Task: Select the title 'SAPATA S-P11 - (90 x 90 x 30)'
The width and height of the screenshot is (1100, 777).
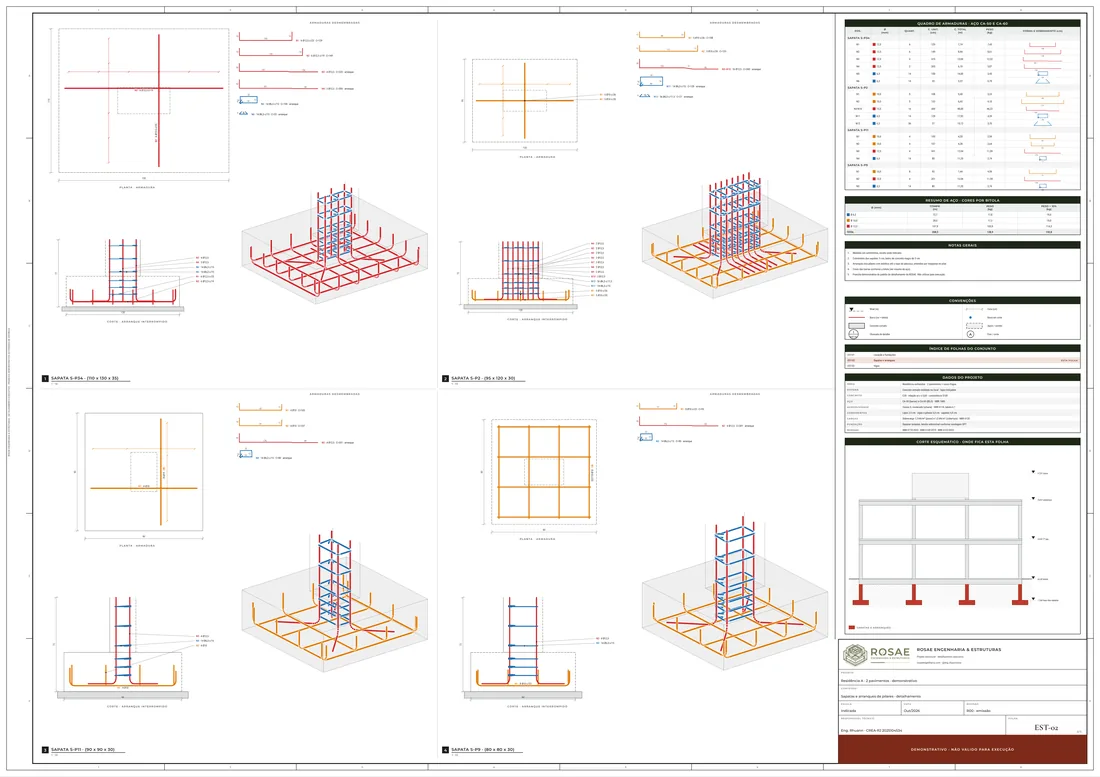Action: [83, 750]
